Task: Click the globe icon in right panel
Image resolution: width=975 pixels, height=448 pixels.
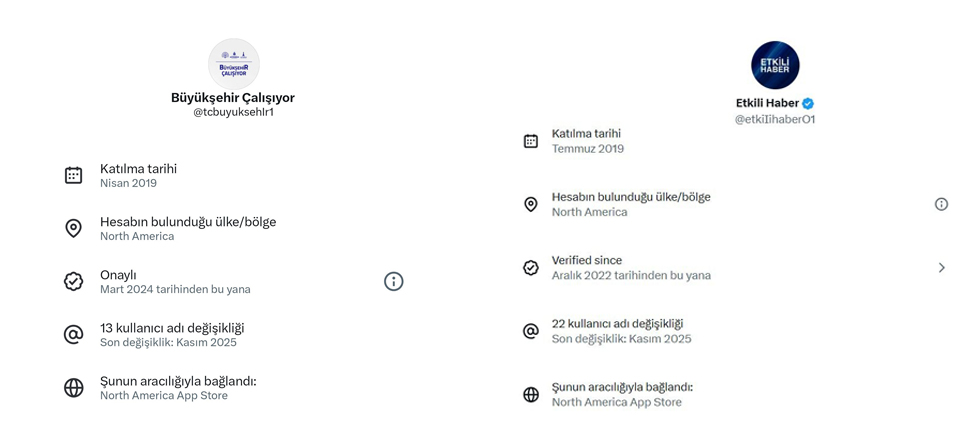Action: click(x=531, y=394)
